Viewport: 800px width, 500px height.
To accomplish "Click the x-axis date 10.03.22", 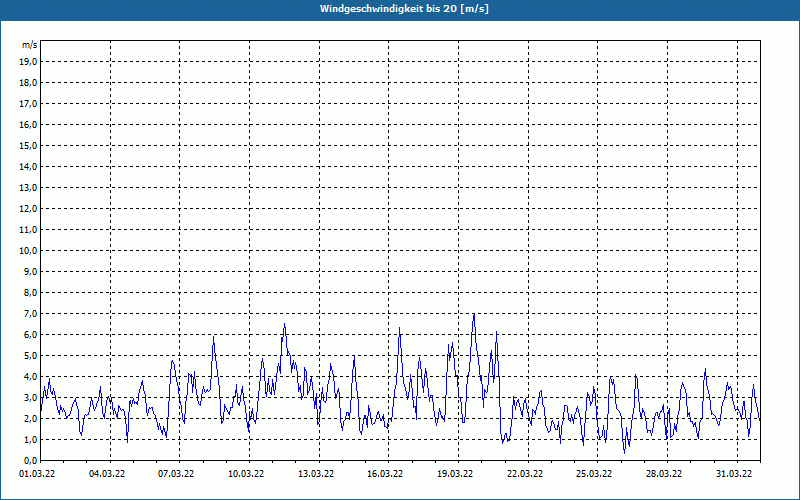I will click(246, 473).
